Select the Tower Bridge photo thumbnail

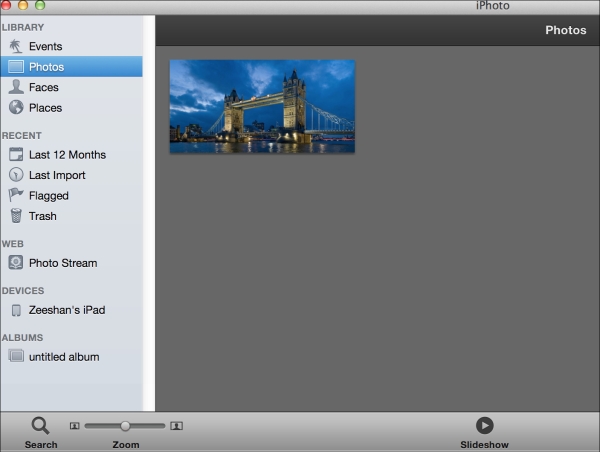pos(262,106)
